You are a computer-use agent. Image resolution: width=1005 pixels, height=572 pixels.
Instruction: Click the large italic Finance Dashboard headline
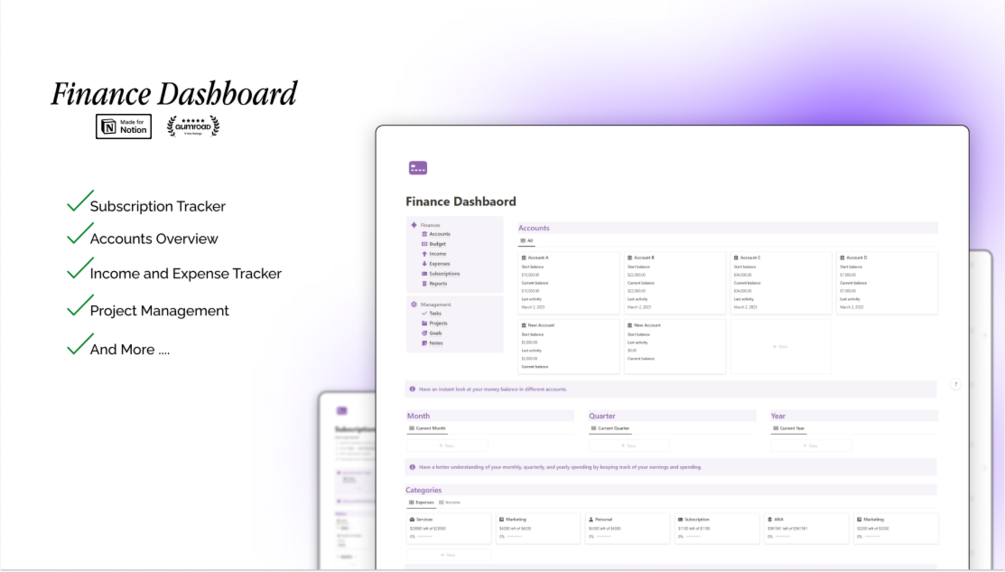pos(174,94)
